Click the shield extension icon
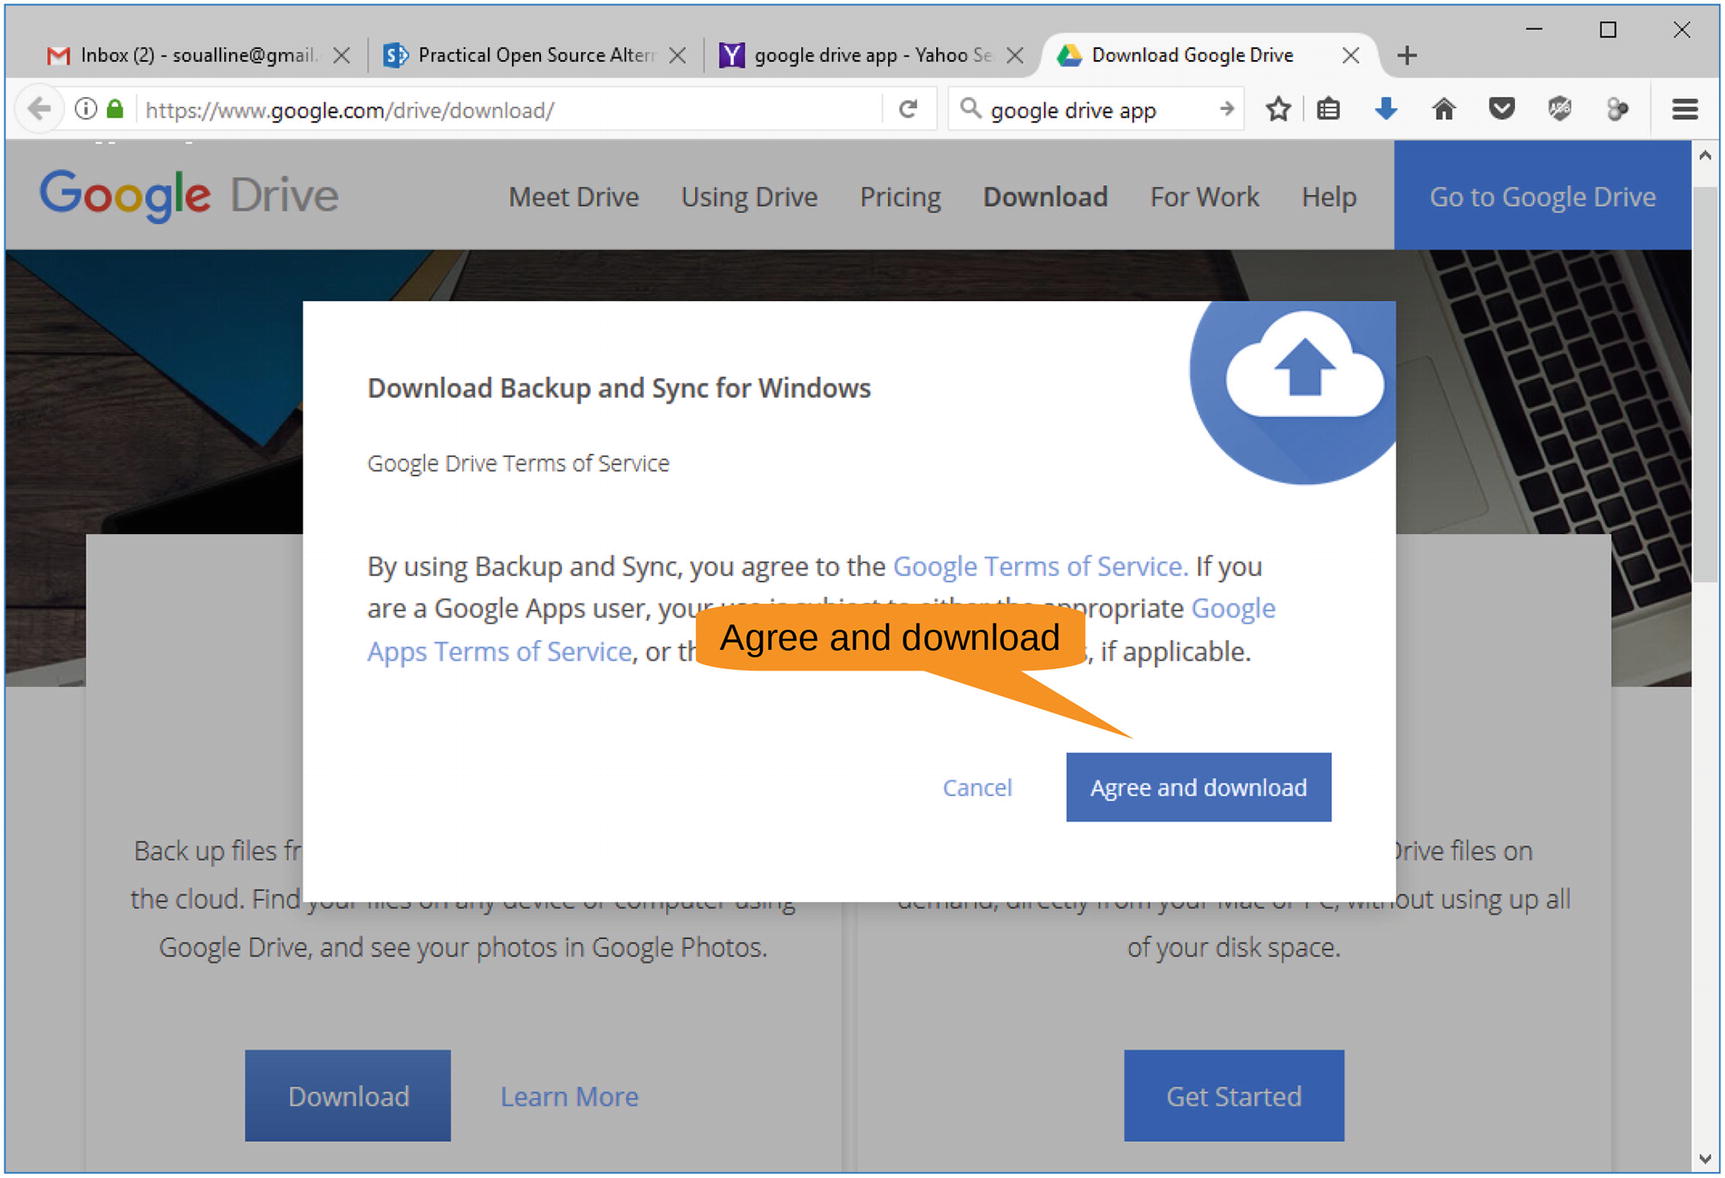The height and width of the screenshot is (1178, 1725). 1559,109
